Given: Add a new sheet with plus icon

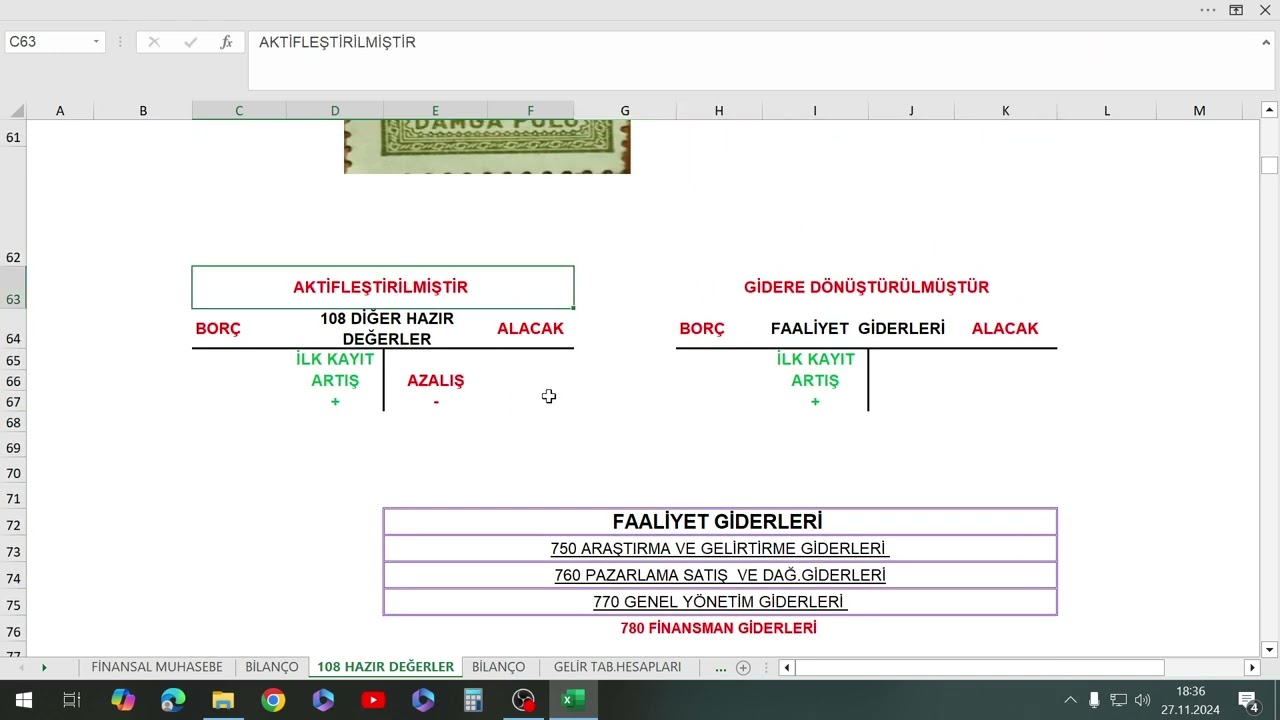Looking at the screenshot, I should pyautogui.click(x=743, y=667).
